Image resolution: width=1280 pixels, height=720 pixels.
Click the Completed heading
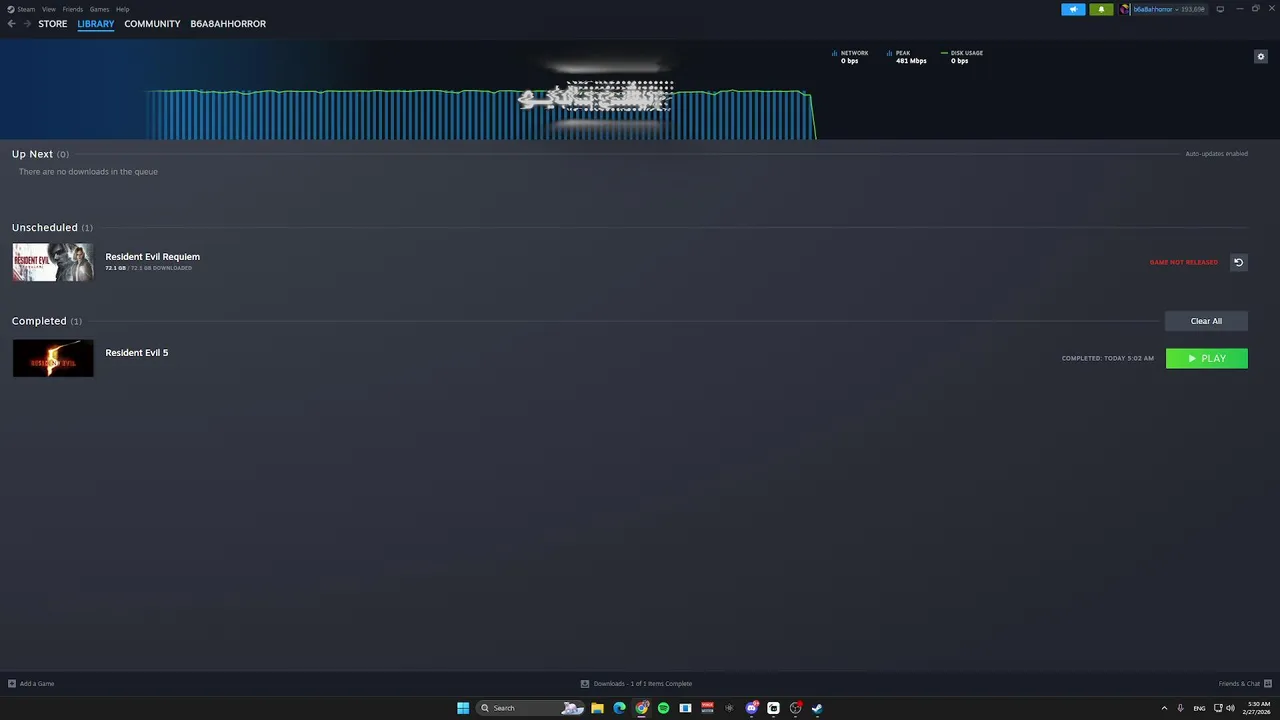[39, 321]
